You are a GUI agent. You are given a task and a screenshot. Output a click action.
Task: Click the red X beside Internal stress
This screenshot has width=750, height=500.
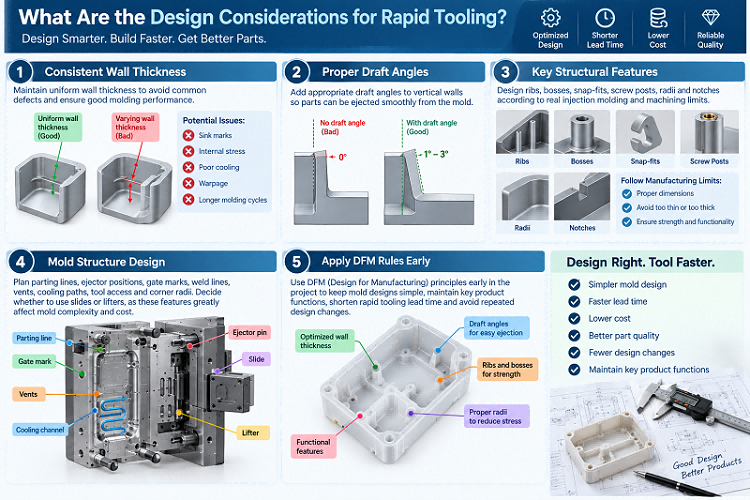coord(188,151)
